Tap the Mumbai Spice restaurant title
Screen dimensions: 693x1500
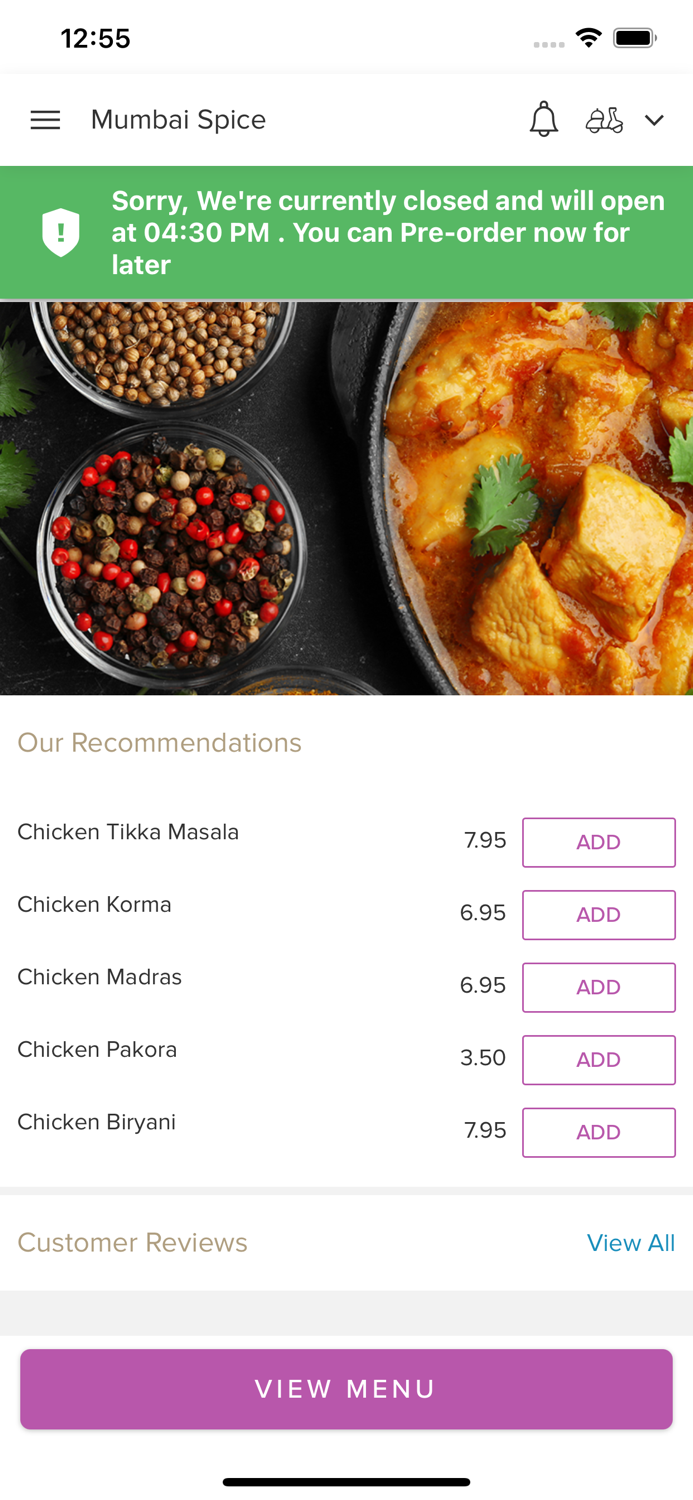point(178,119)
